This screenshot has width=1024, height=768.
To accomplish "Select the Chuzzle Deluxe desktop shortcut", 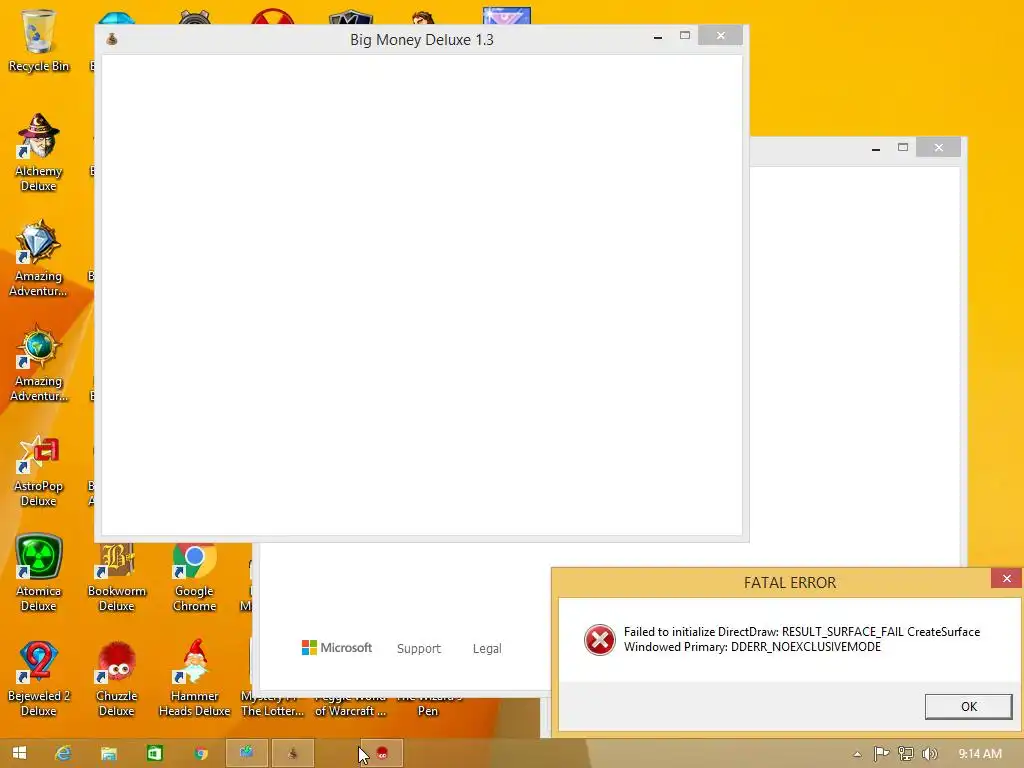I will (116, 679).
